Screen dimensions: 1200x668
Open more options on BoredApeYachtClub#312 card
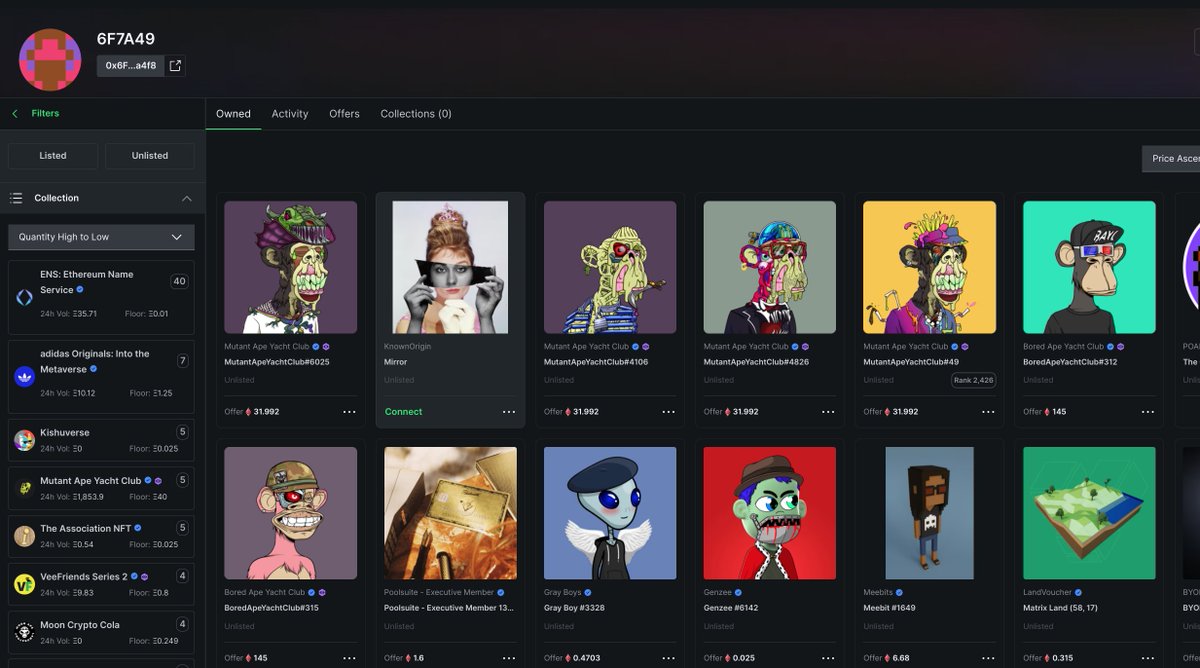(1148, 412)
